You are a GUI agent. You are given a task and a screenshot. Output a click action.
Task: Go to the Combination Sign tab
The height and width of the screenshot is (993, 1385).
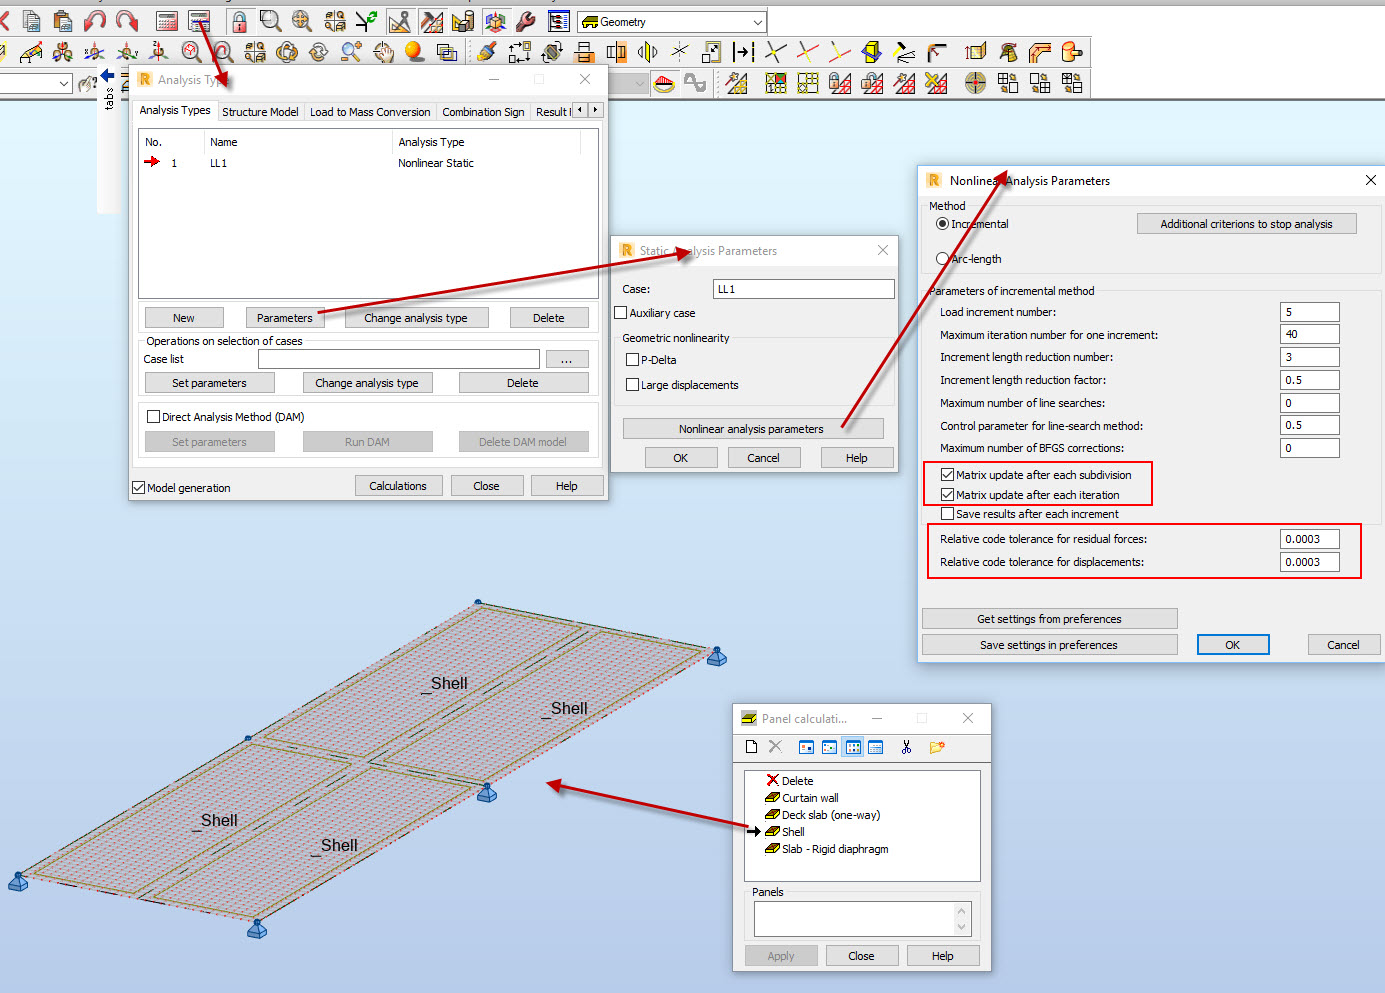pos(483,112)
